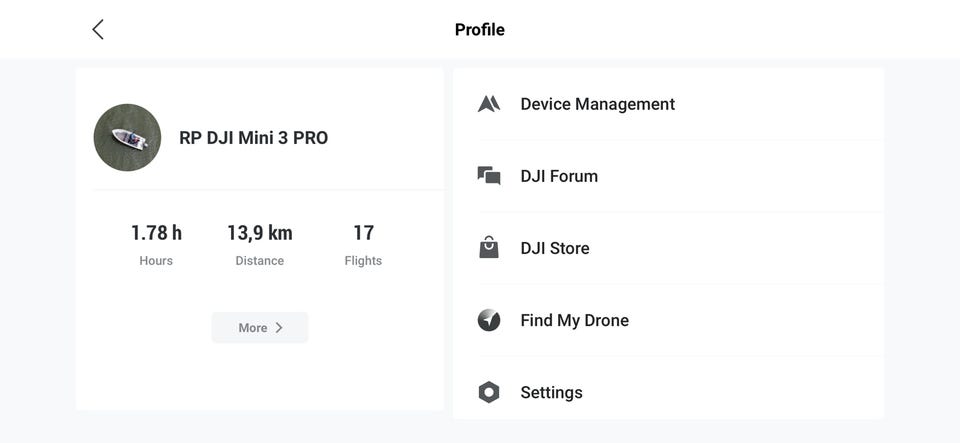The image size is (960, 443).
Task: Tap the back arrow icon
Action: [x=98, y=29]
